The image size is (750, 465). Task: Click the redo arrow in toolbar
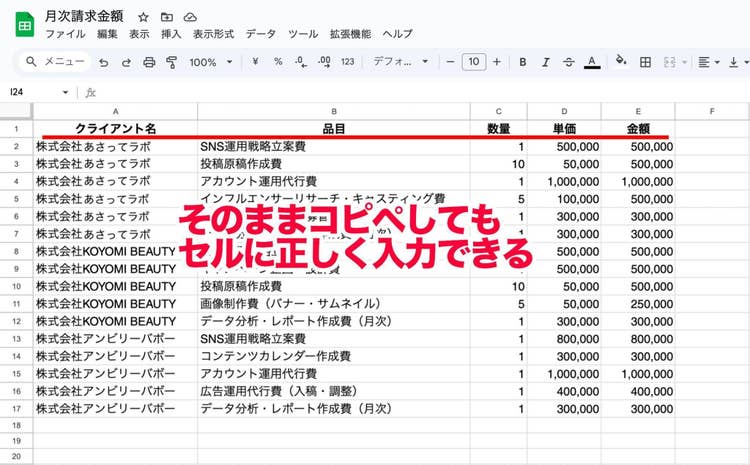126,62
